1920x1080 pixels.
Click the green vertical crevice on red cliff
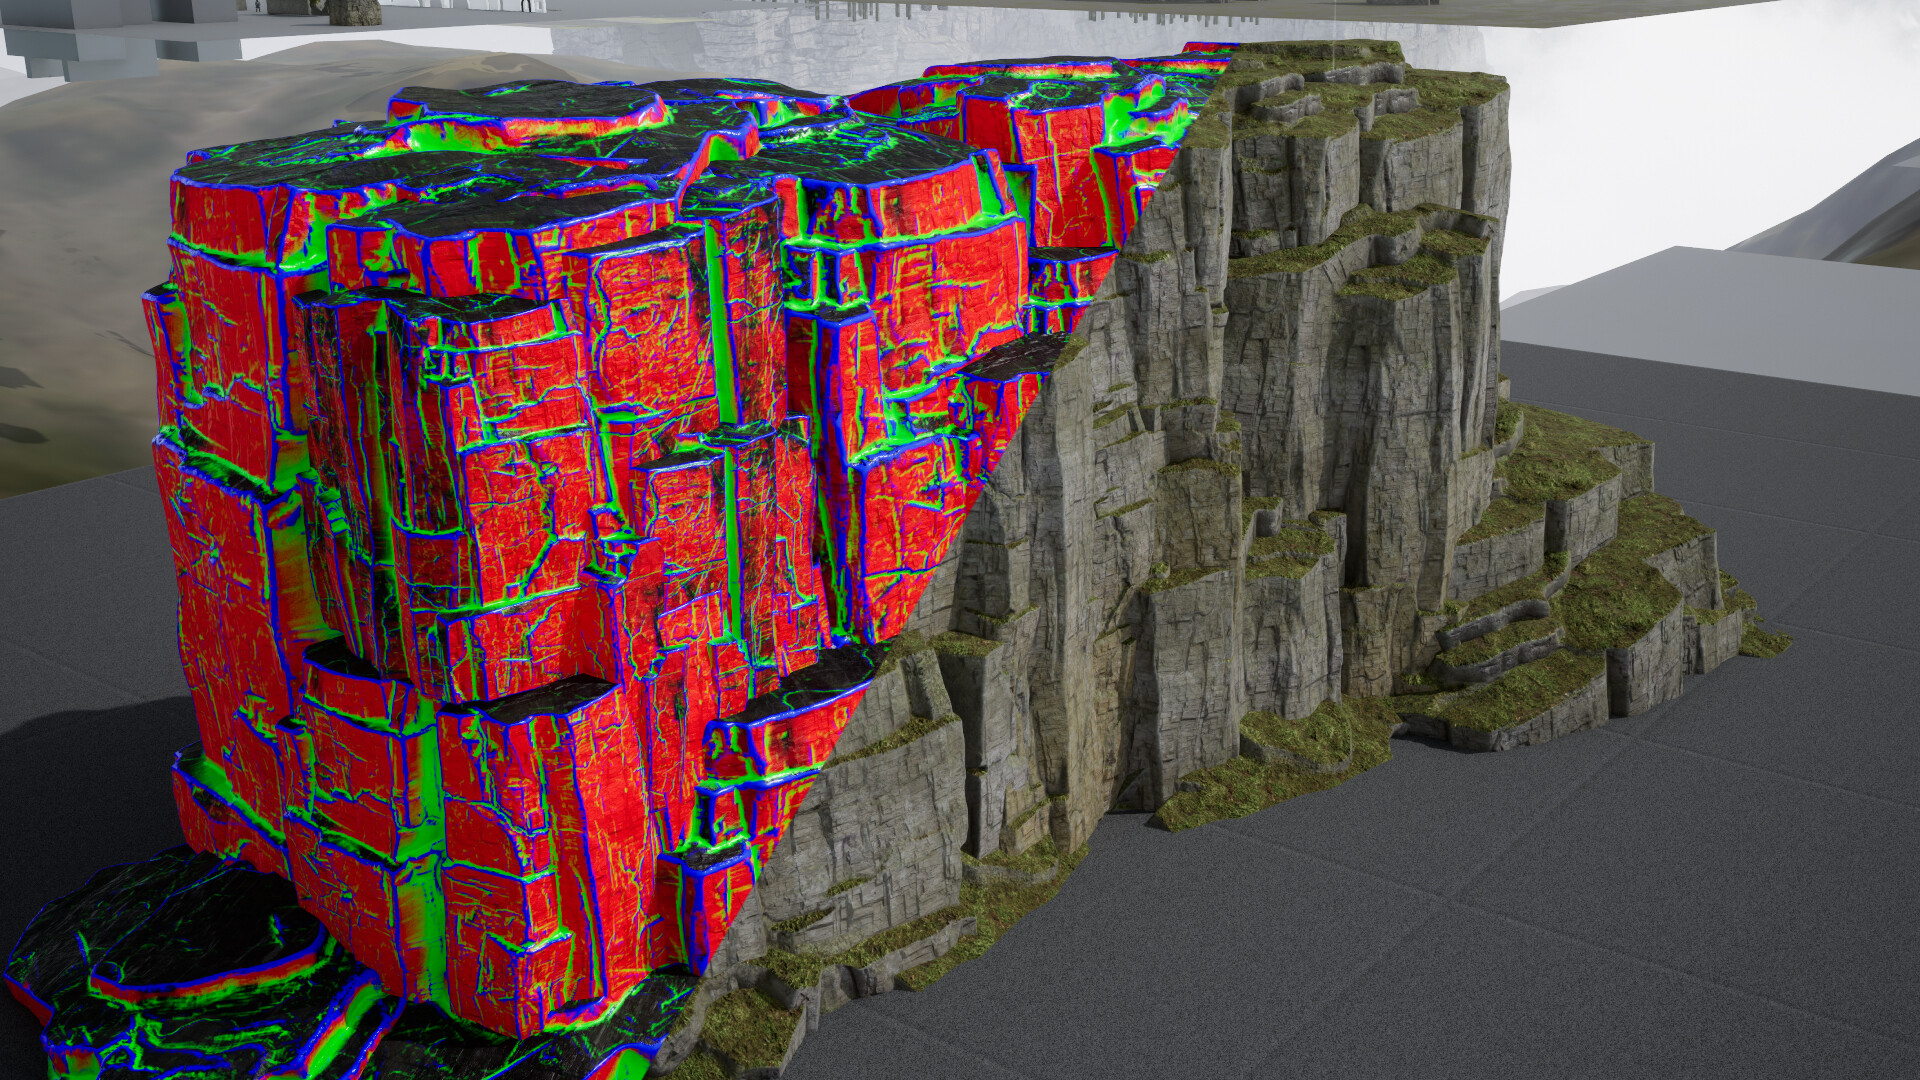(x=718, y=320)
